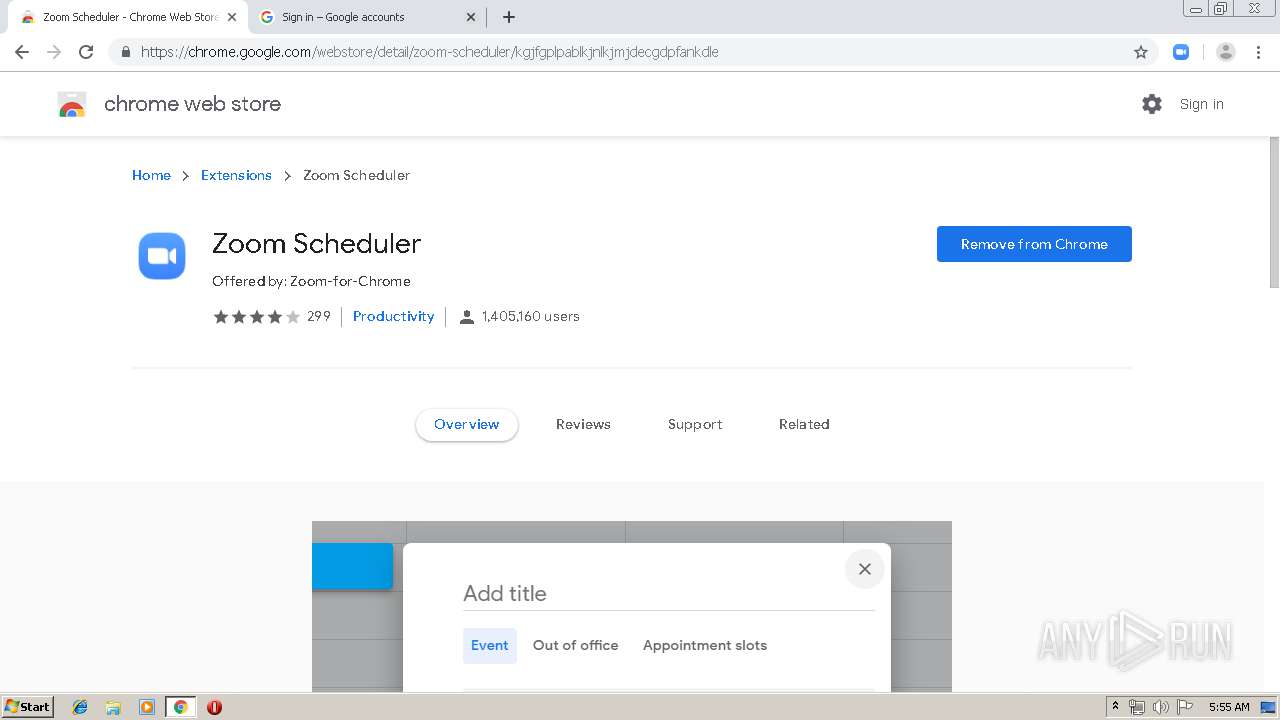Select Chrome in the taskbar
The height and width of the screenshot is (720, 1280).
click(181, 707)
